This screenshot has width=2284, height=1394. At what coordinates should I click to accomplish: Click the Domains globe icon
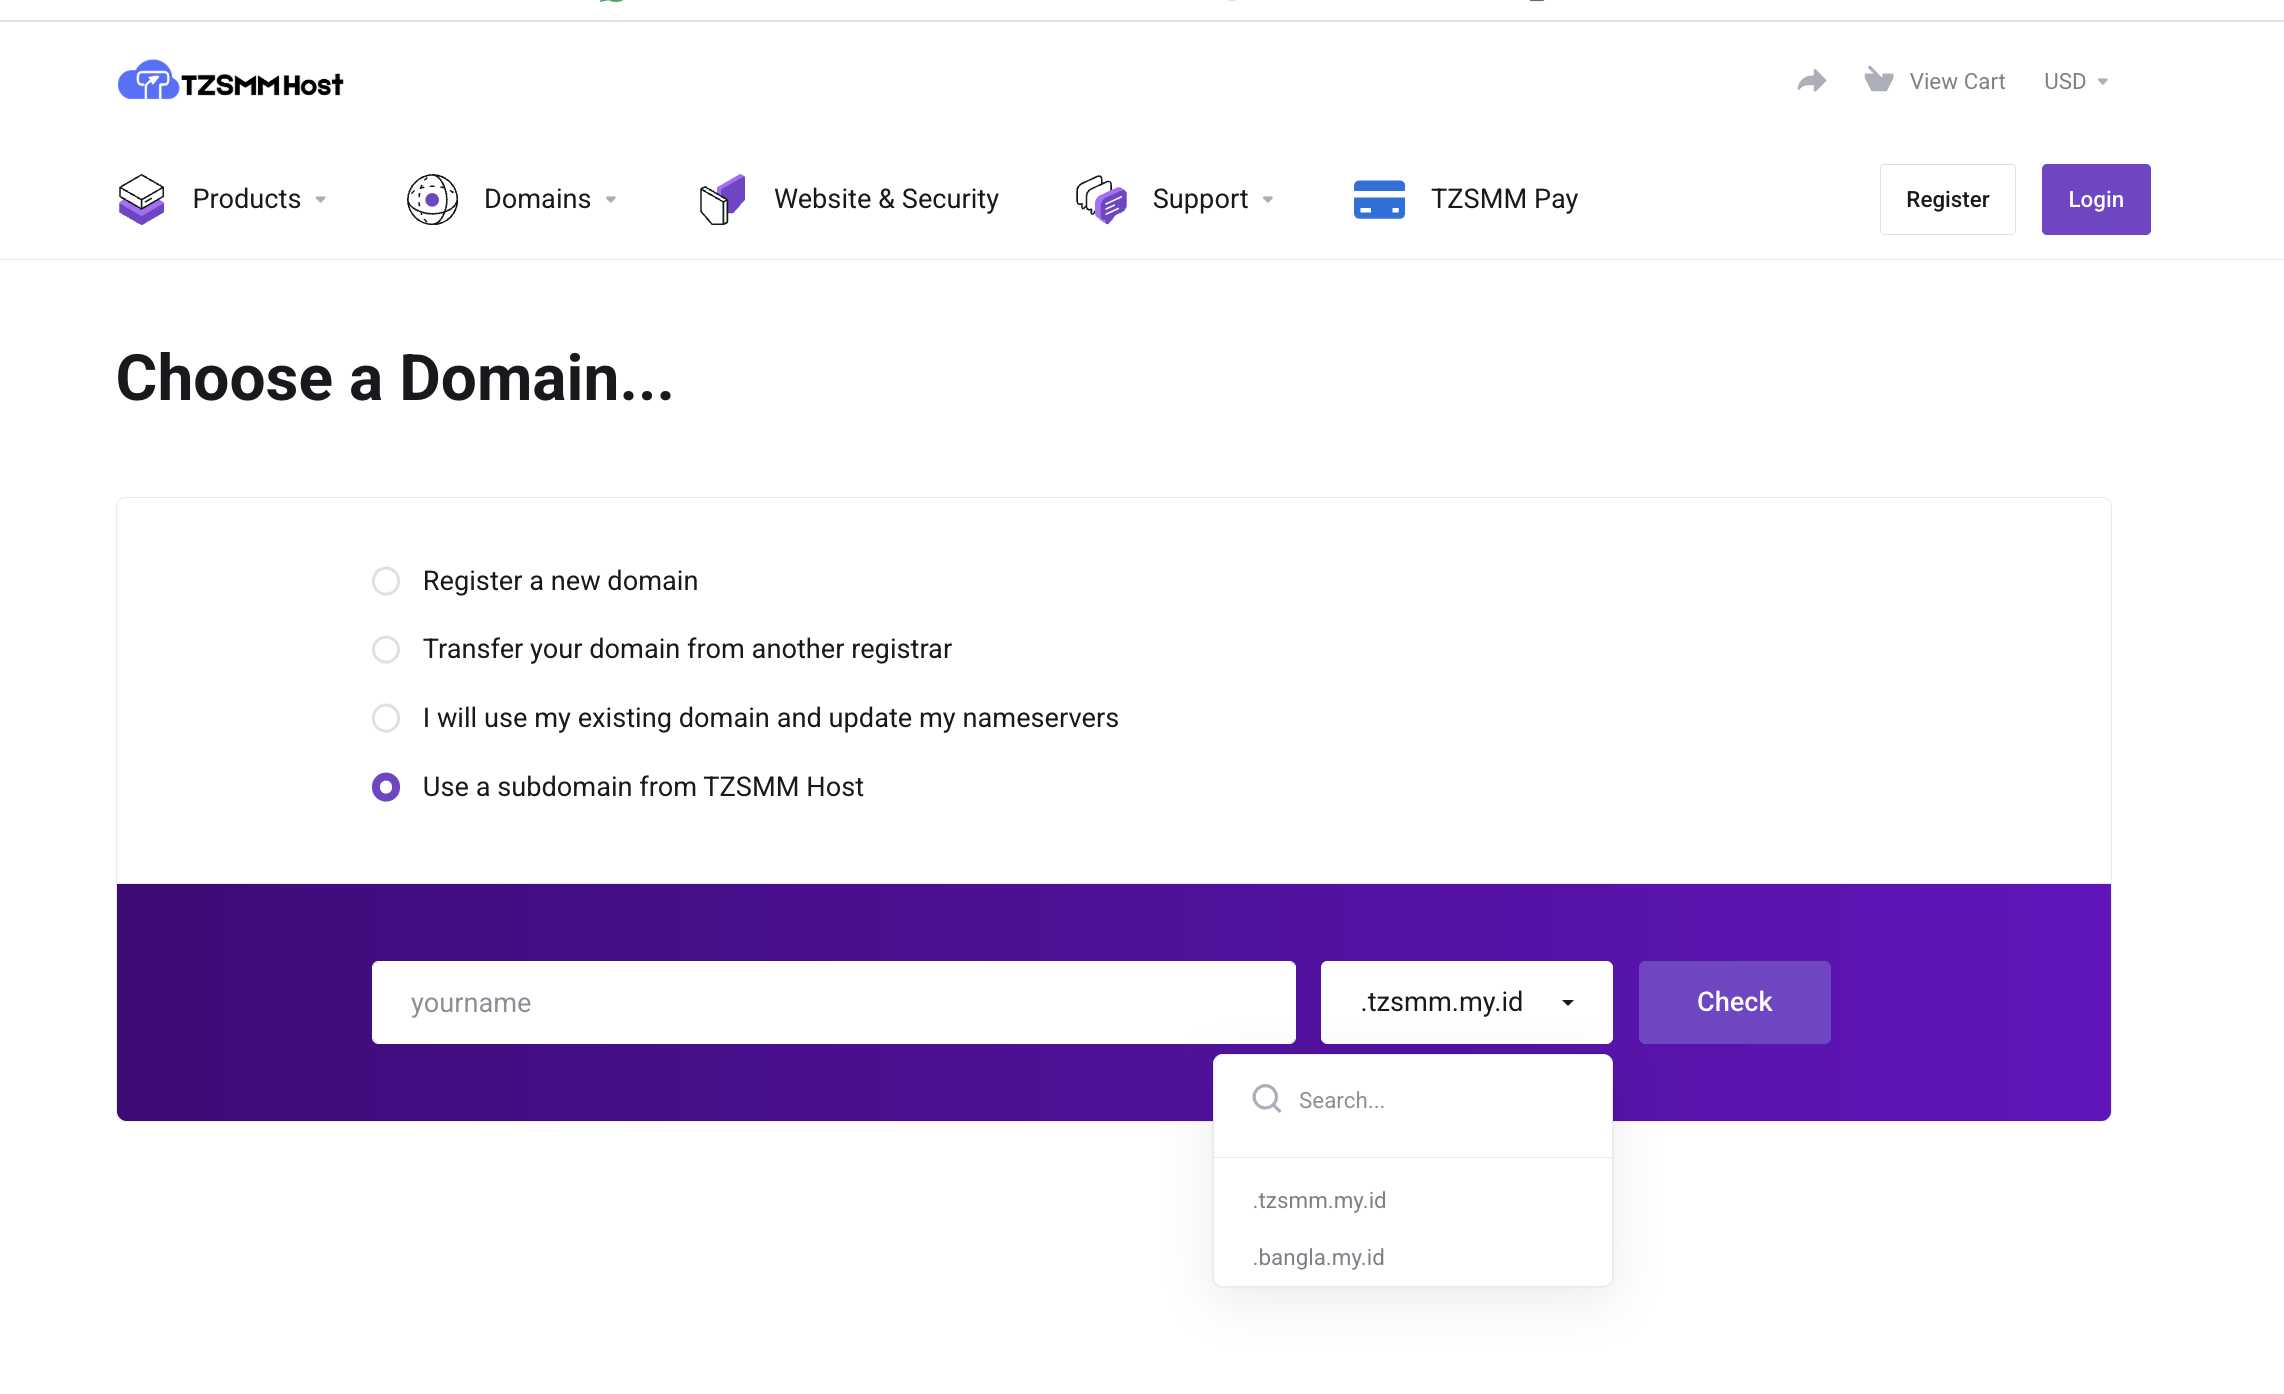pyautogui.click(x=432, y=198)
